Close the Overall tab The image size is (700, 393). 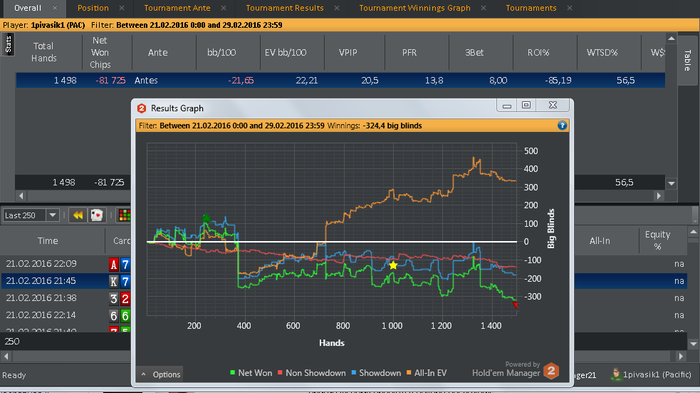[x=54, y=8]
